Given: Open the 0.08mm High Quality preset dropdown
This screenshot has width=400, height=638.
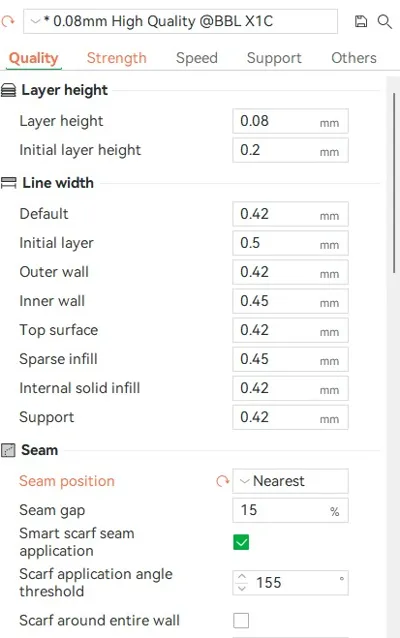Looking at the screenshot, I should (x=180, y=21).
